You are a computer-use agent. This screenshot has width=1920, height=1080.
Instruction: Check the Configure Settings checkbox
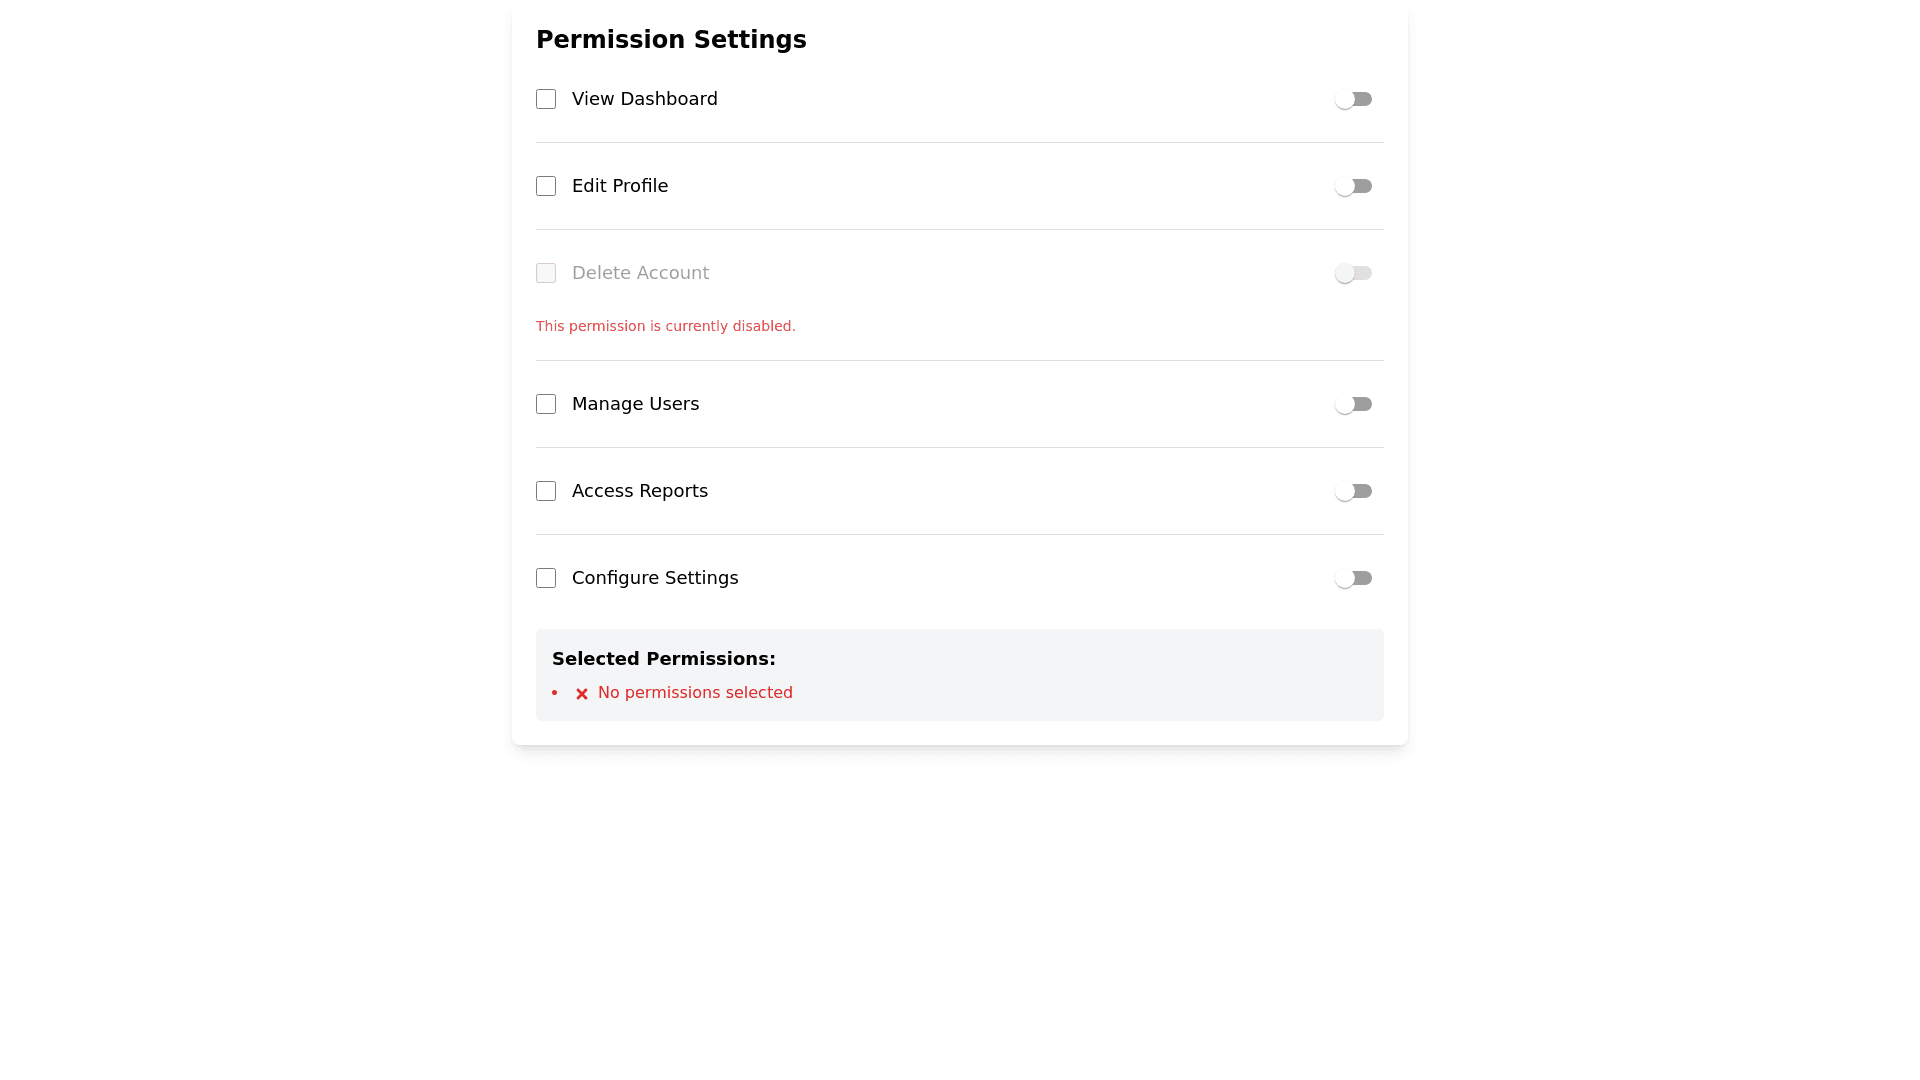pyautogui.click(x=546, y=578)
